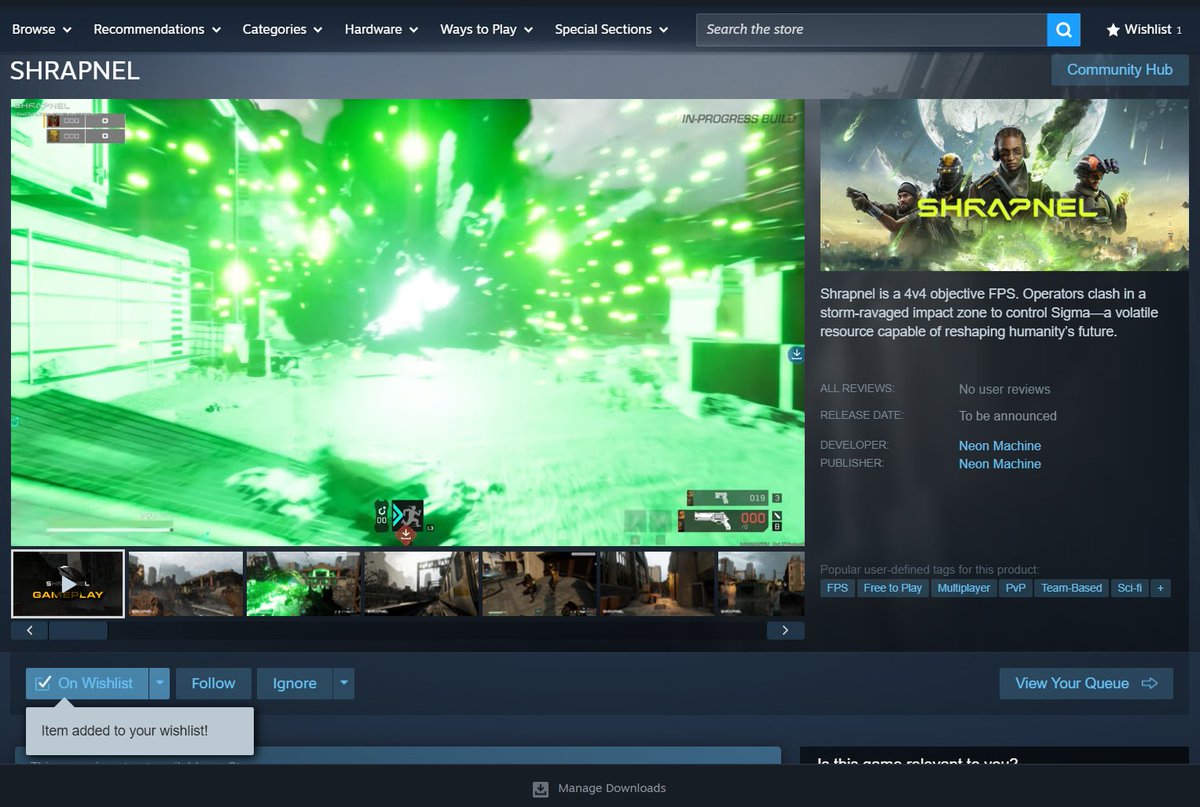Image resolution: width=1200 pixels, height=807 pixels.
Task: Open Manage Downloads in bottom bar
Action: click(x=599, y=788)
